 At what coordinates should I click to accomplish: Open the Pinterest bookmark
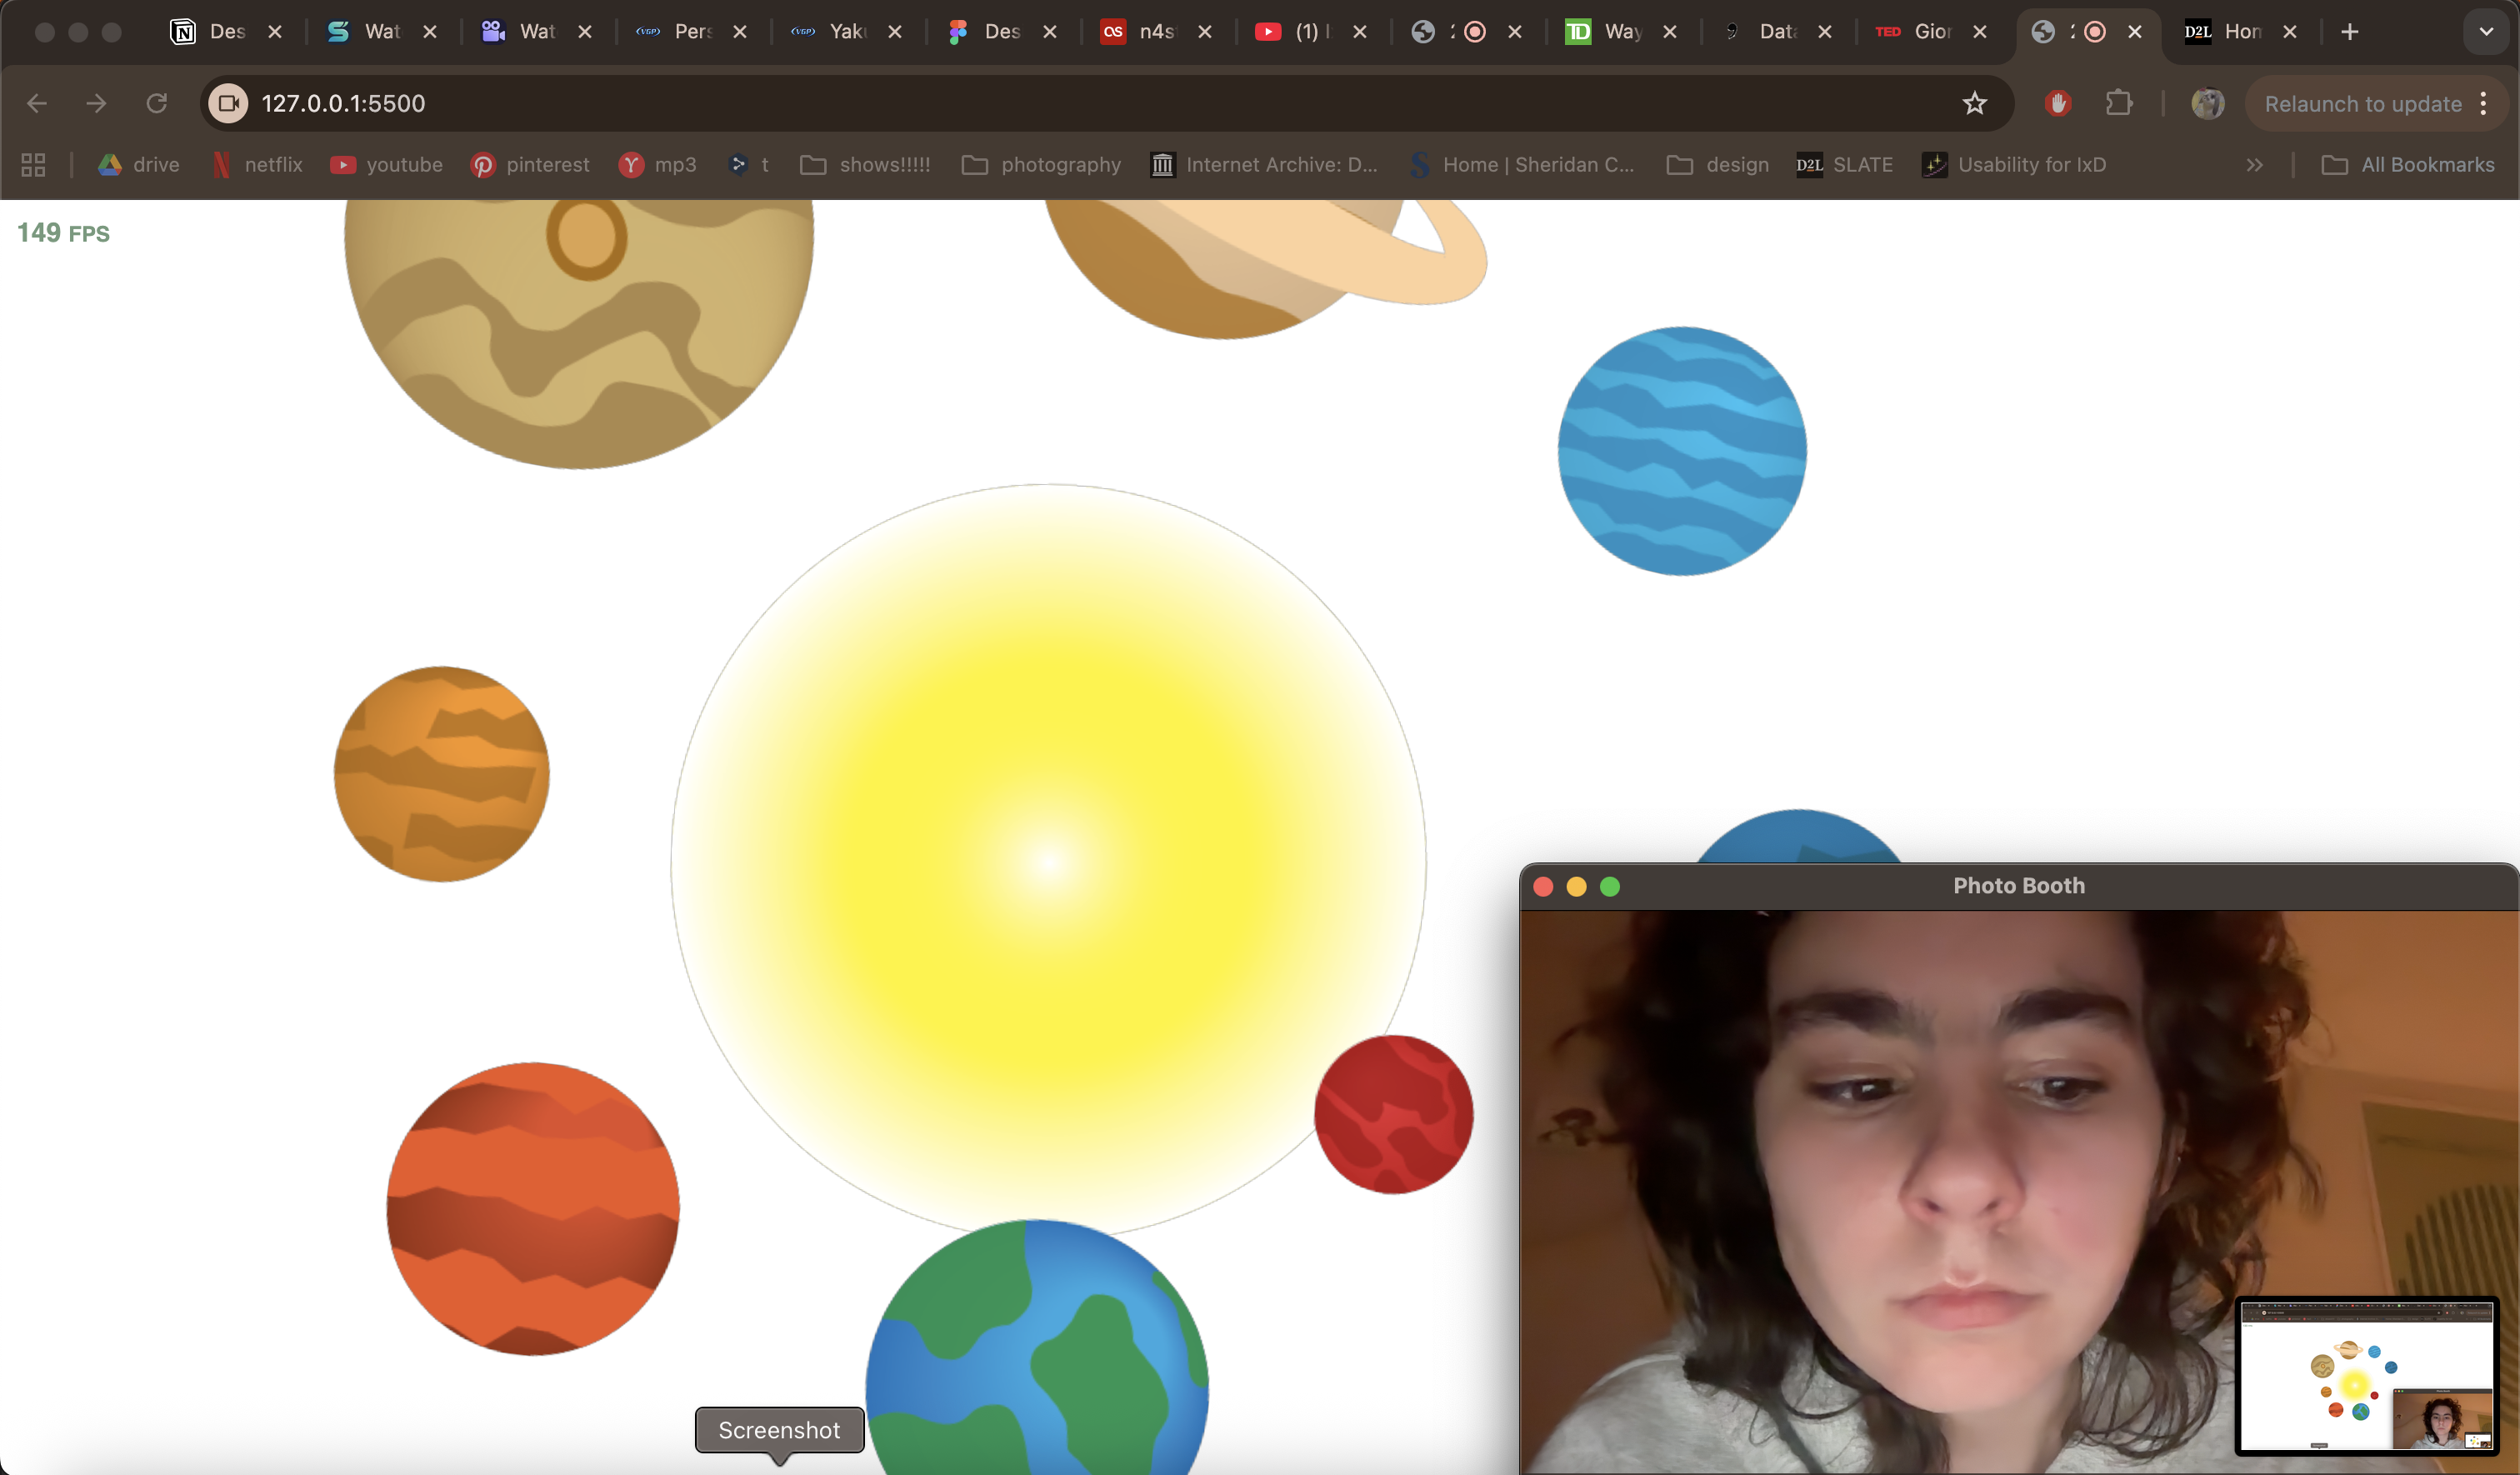[529, 164]
